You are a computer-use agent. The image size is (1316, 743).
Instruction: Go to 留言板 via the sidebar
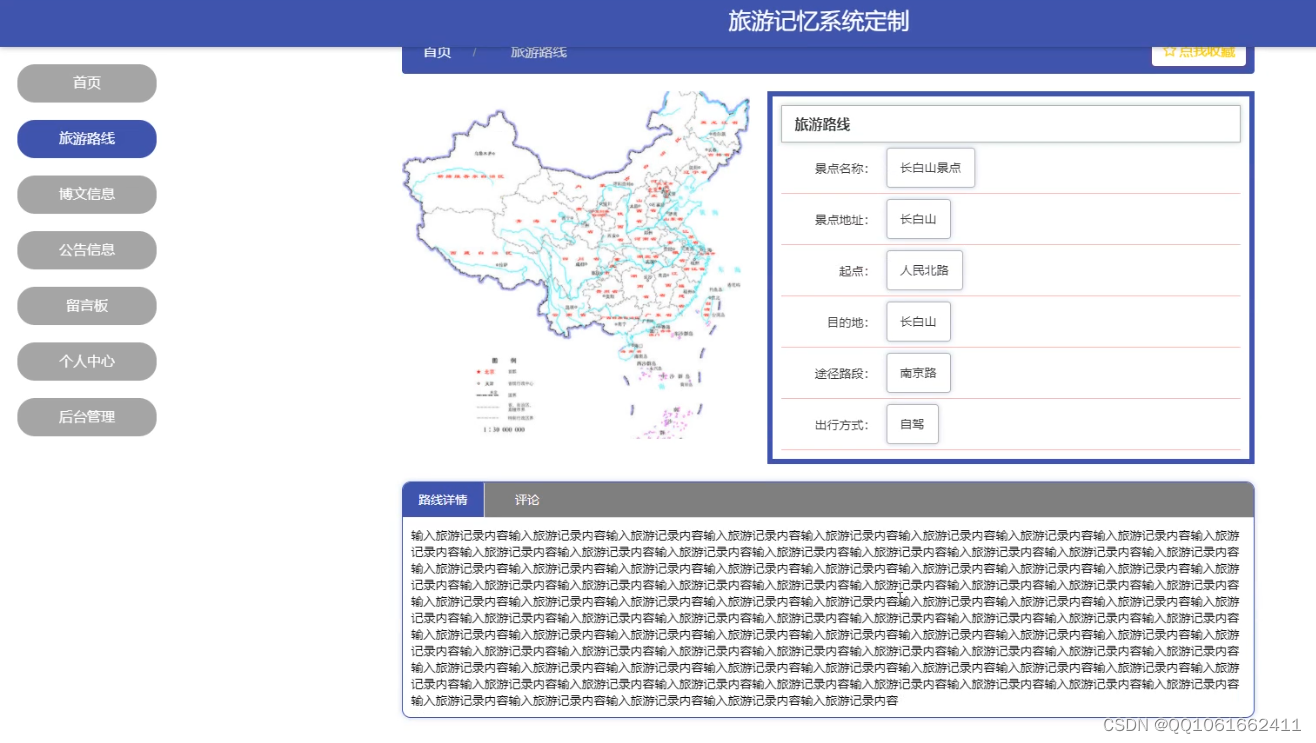pos(86,305)
